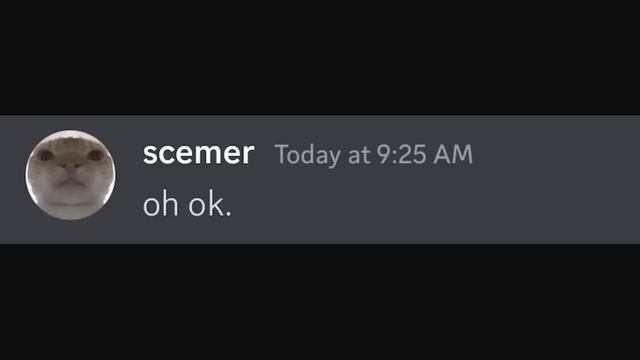Open scemer's cat profile avatar

[70, 175]
